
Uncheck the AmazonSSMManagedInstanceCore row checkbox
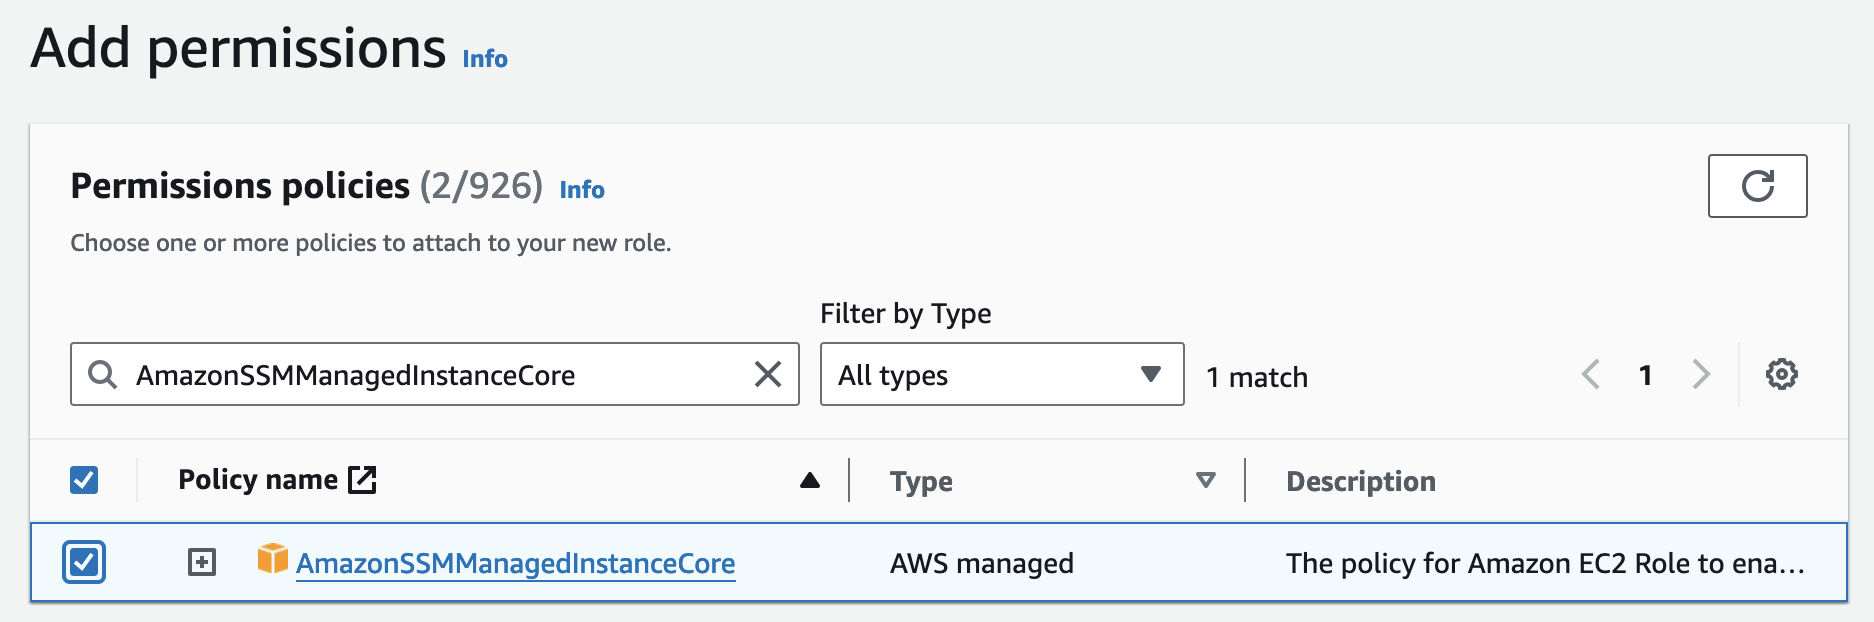click(84, 562)
